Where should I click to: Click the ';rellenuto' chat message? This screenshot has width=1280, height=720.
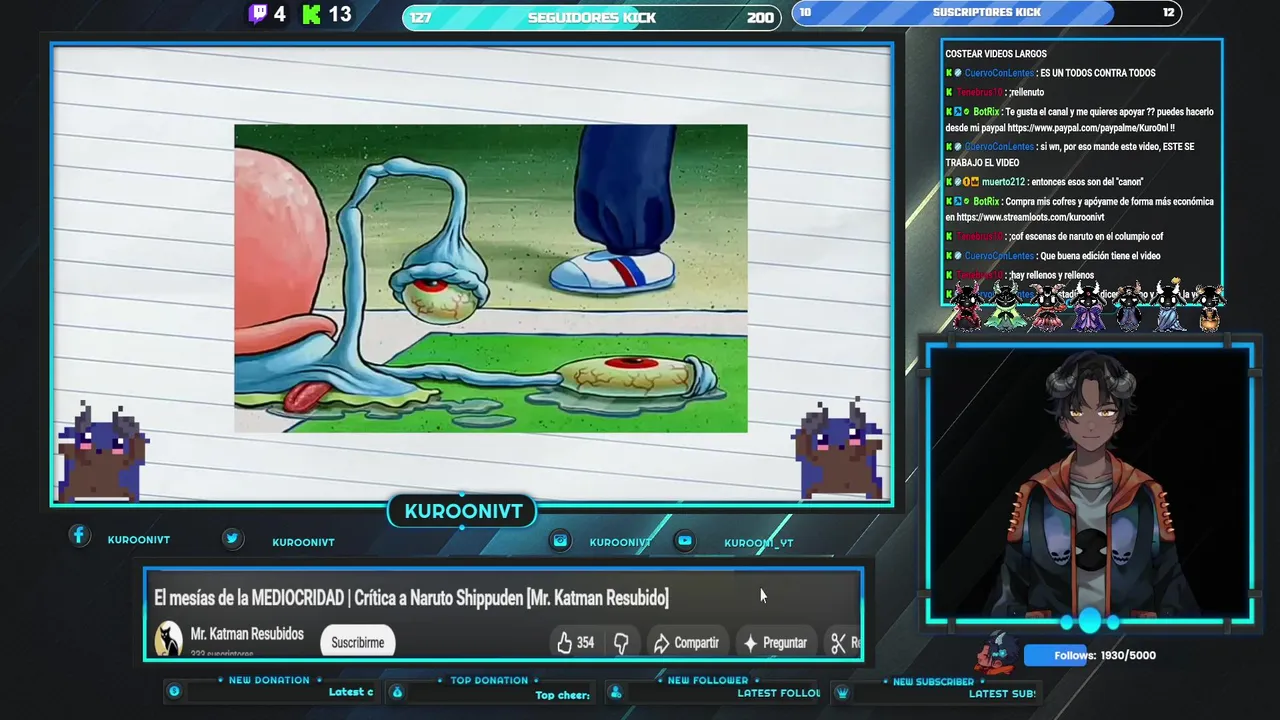[1026, 92]
